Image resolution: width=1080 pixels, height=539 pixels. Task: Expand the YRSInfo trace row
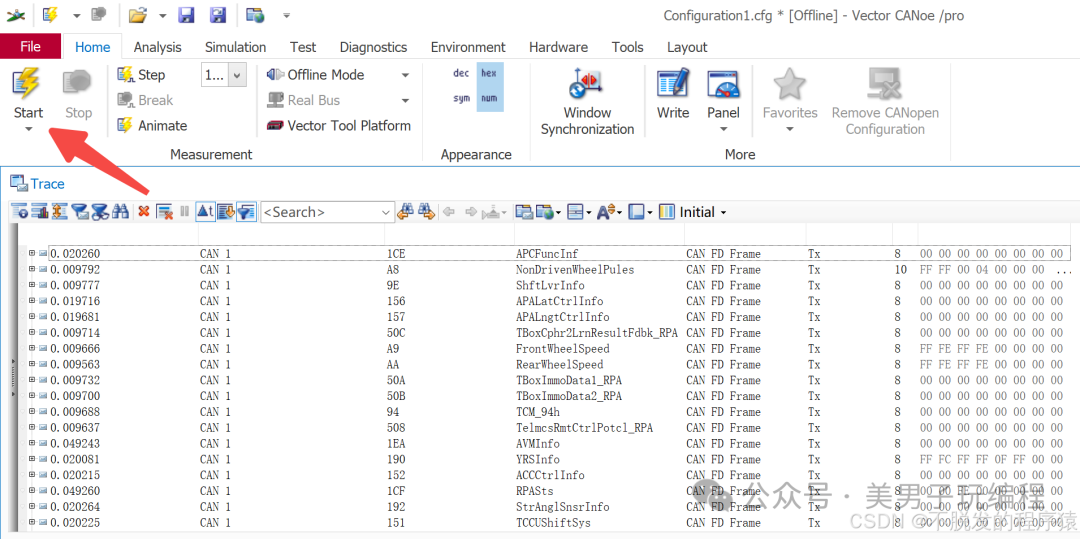[x=32, y=460]
